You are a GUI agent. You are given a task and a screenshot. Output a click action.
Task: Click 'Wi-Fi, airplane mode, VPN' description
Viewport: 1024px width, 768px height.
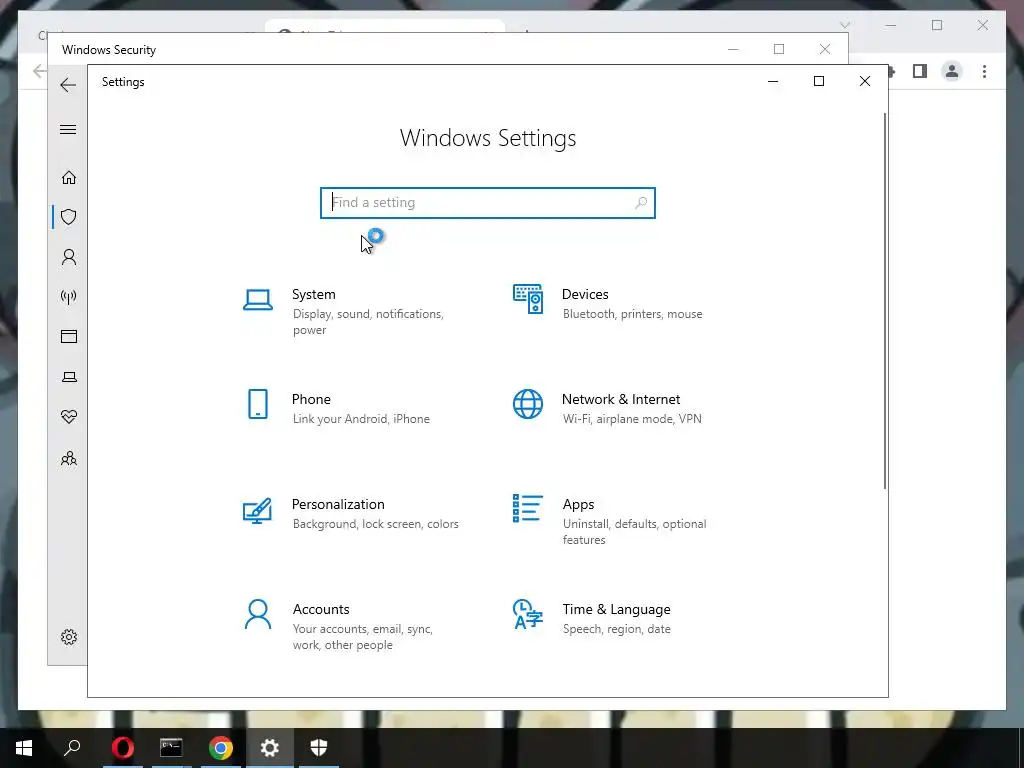(x=632, y=419)
